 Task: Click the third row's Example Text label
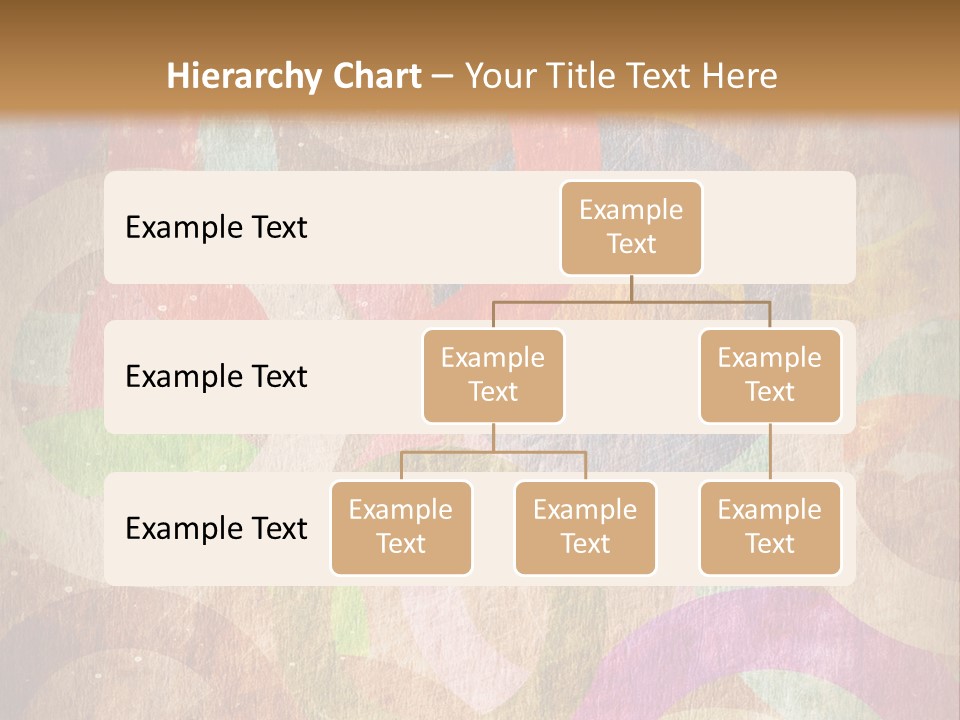[x=216, y=528]
